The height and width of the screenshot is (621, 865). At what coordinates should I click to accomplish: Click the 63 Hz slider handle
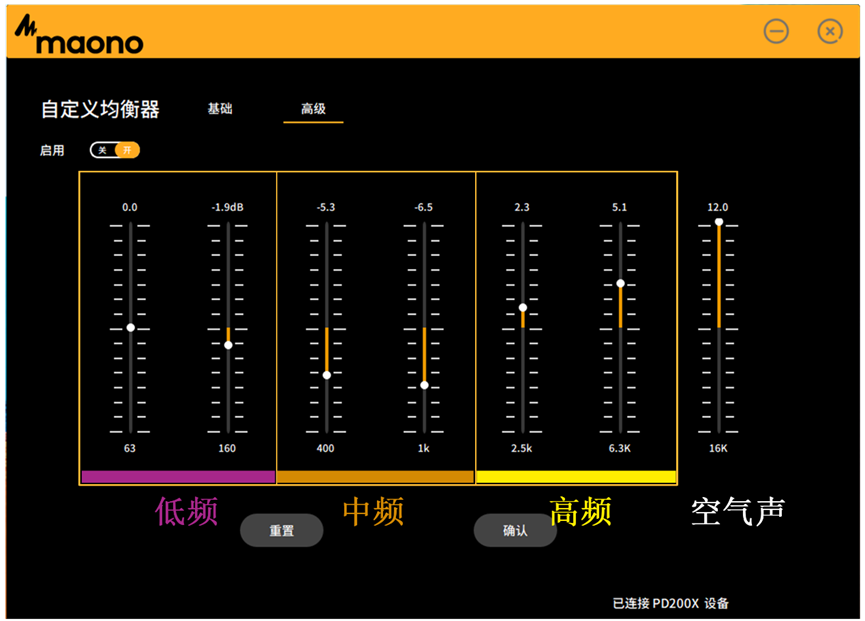(x=130, y=328)
